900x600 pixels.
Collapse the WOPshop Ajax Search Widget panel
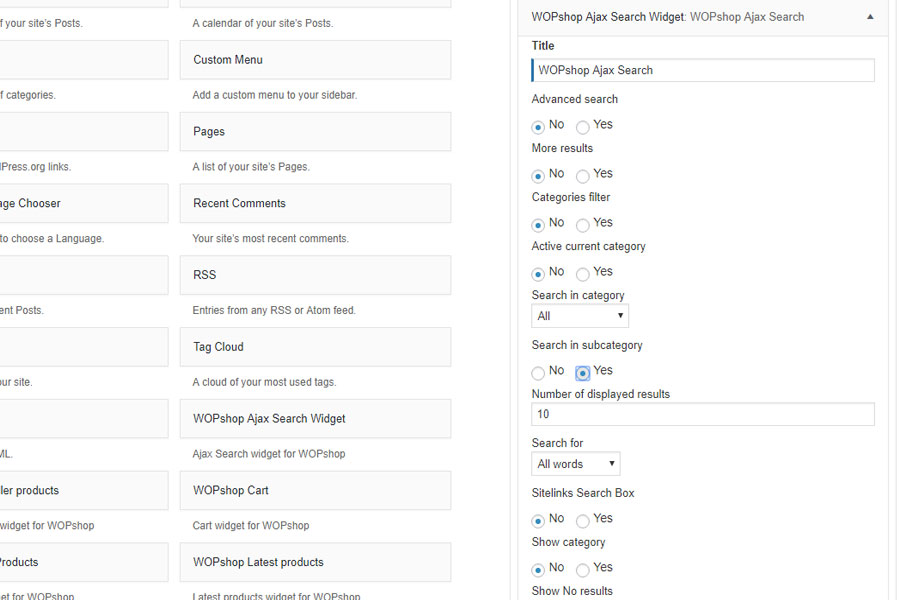(870, 17)
